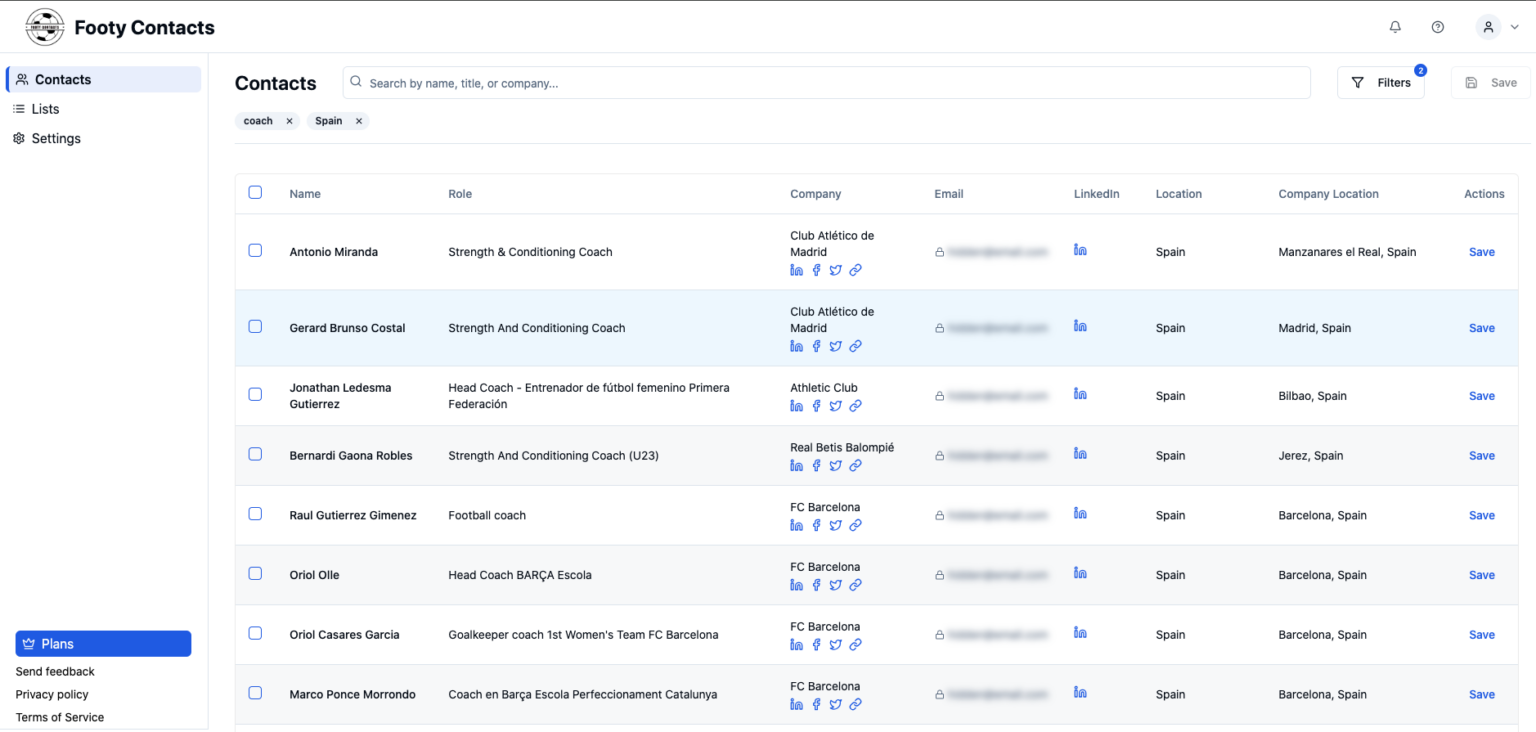Viewport: 1536px width, 732px height.
Task: Remove the coach filter tag
Action: pos(289,121)
